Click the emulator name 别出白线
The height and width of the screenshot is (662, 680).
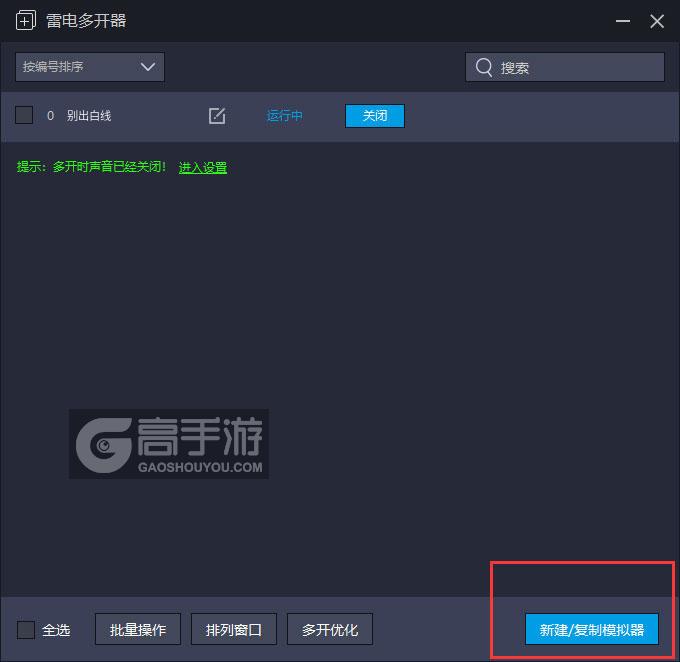(x=89, y=116)
